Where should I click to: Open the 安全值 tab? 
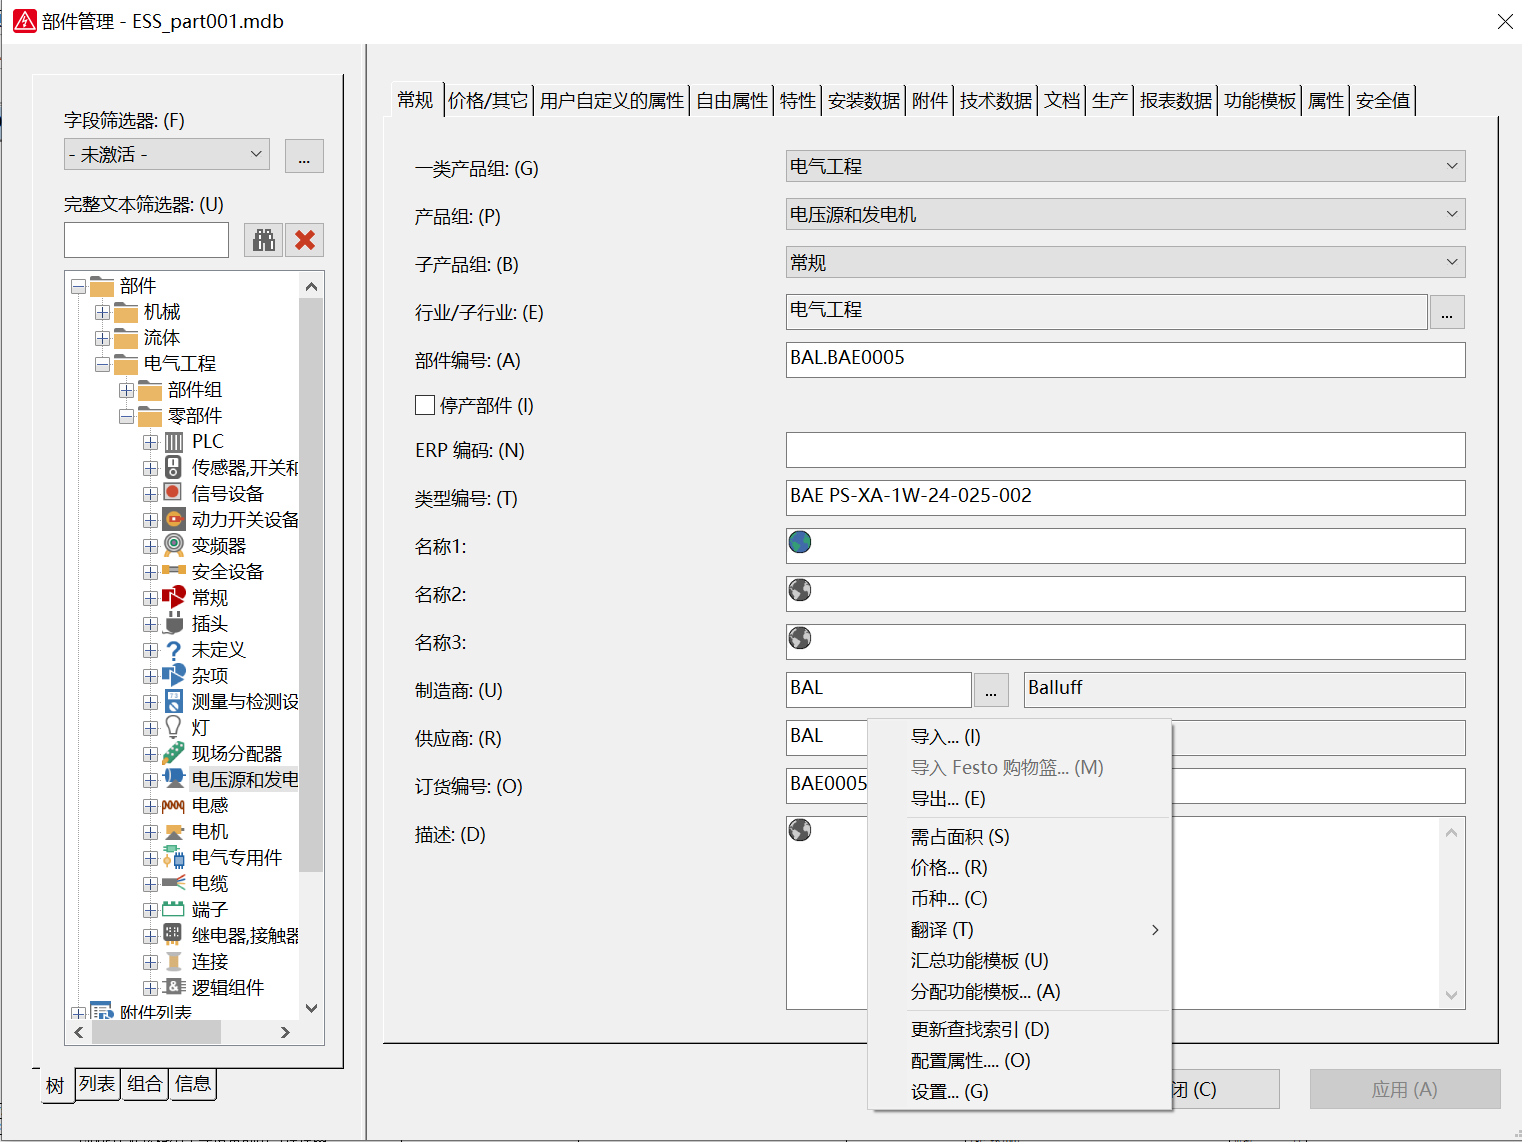[1383, 100]
